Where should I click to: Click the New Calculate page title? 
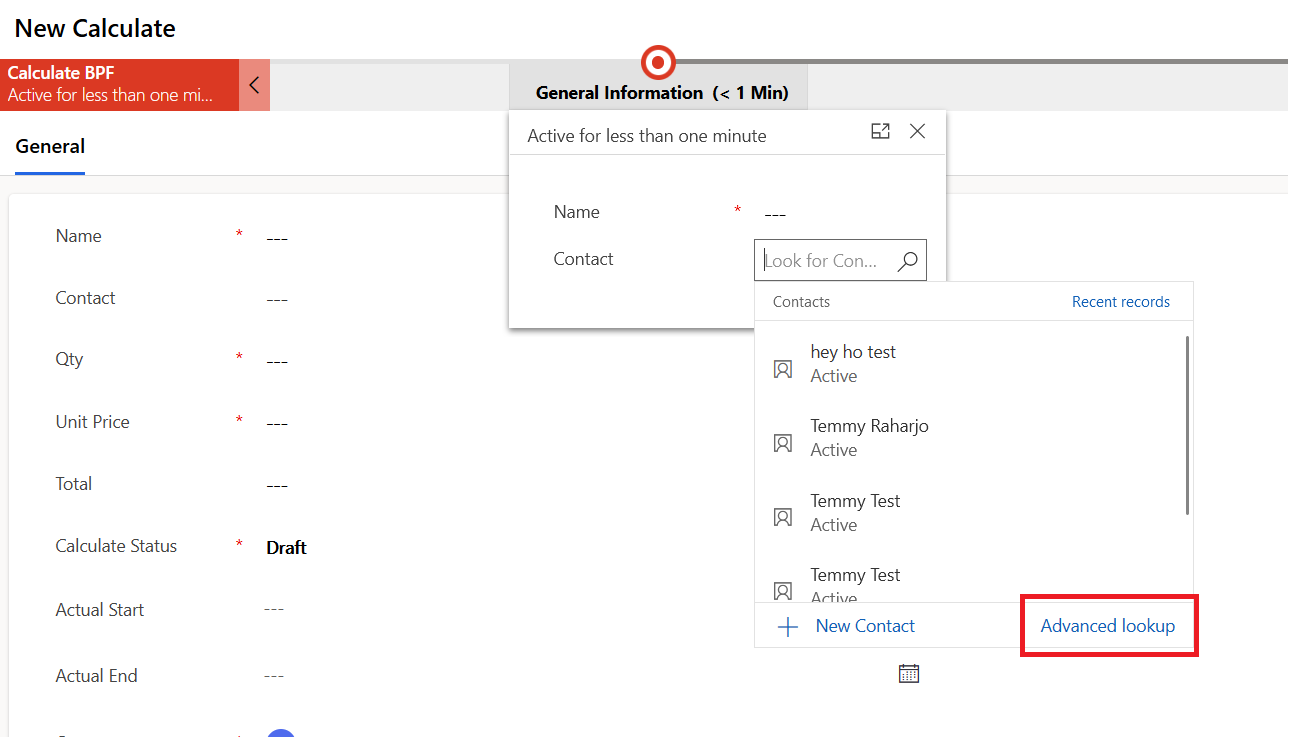[95, 28]
